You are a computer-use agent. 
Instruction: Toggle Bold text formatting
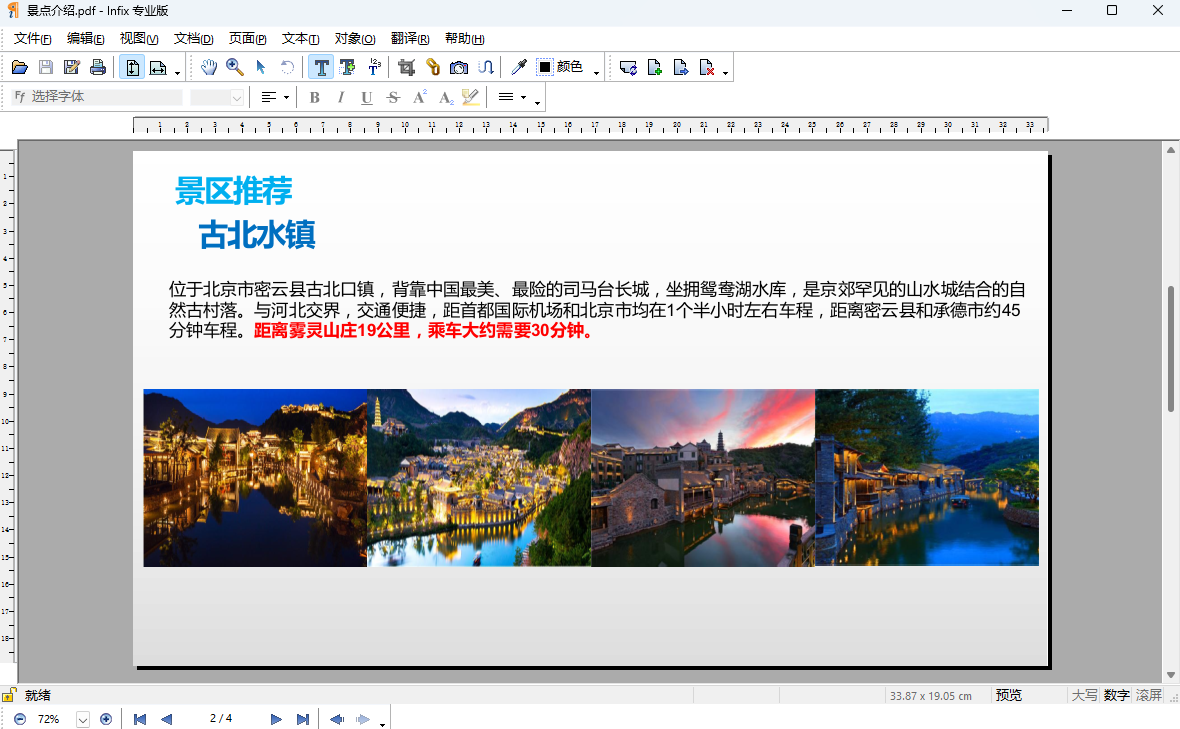pos(314,97)
